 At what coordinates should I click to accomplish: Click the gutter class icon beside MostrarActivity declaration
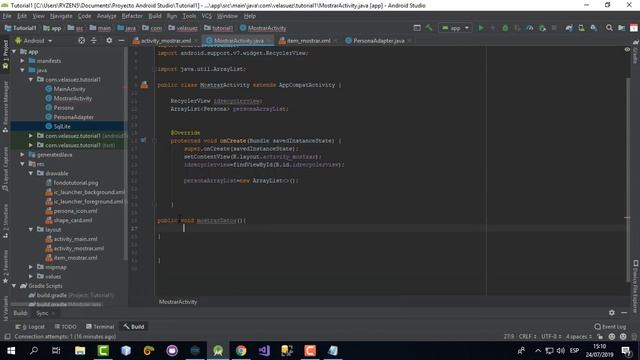tap(144, 85)
